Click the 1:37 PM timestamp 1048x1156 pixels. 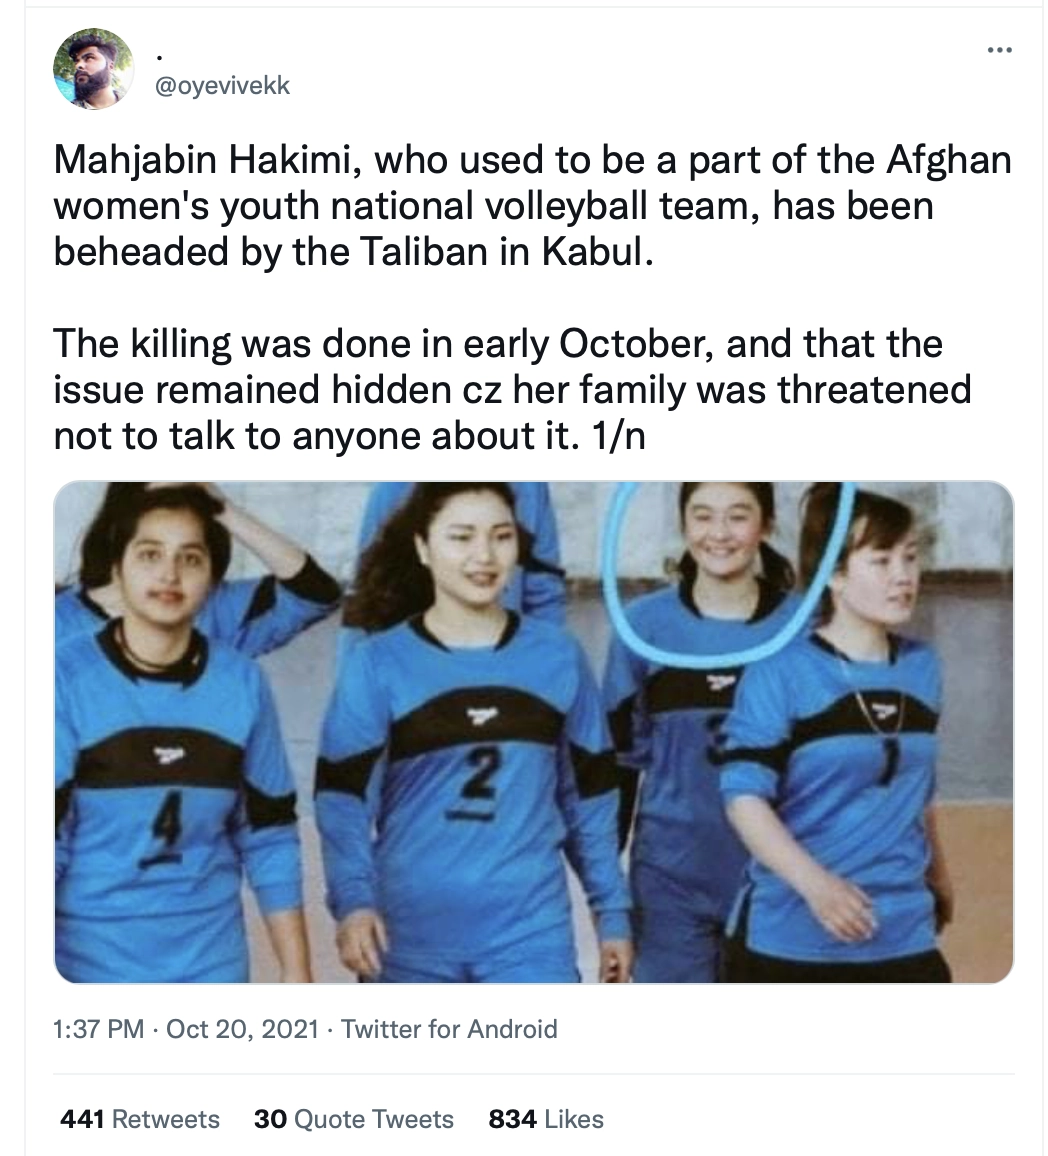pyautogui.click(x=99, y=1028)
